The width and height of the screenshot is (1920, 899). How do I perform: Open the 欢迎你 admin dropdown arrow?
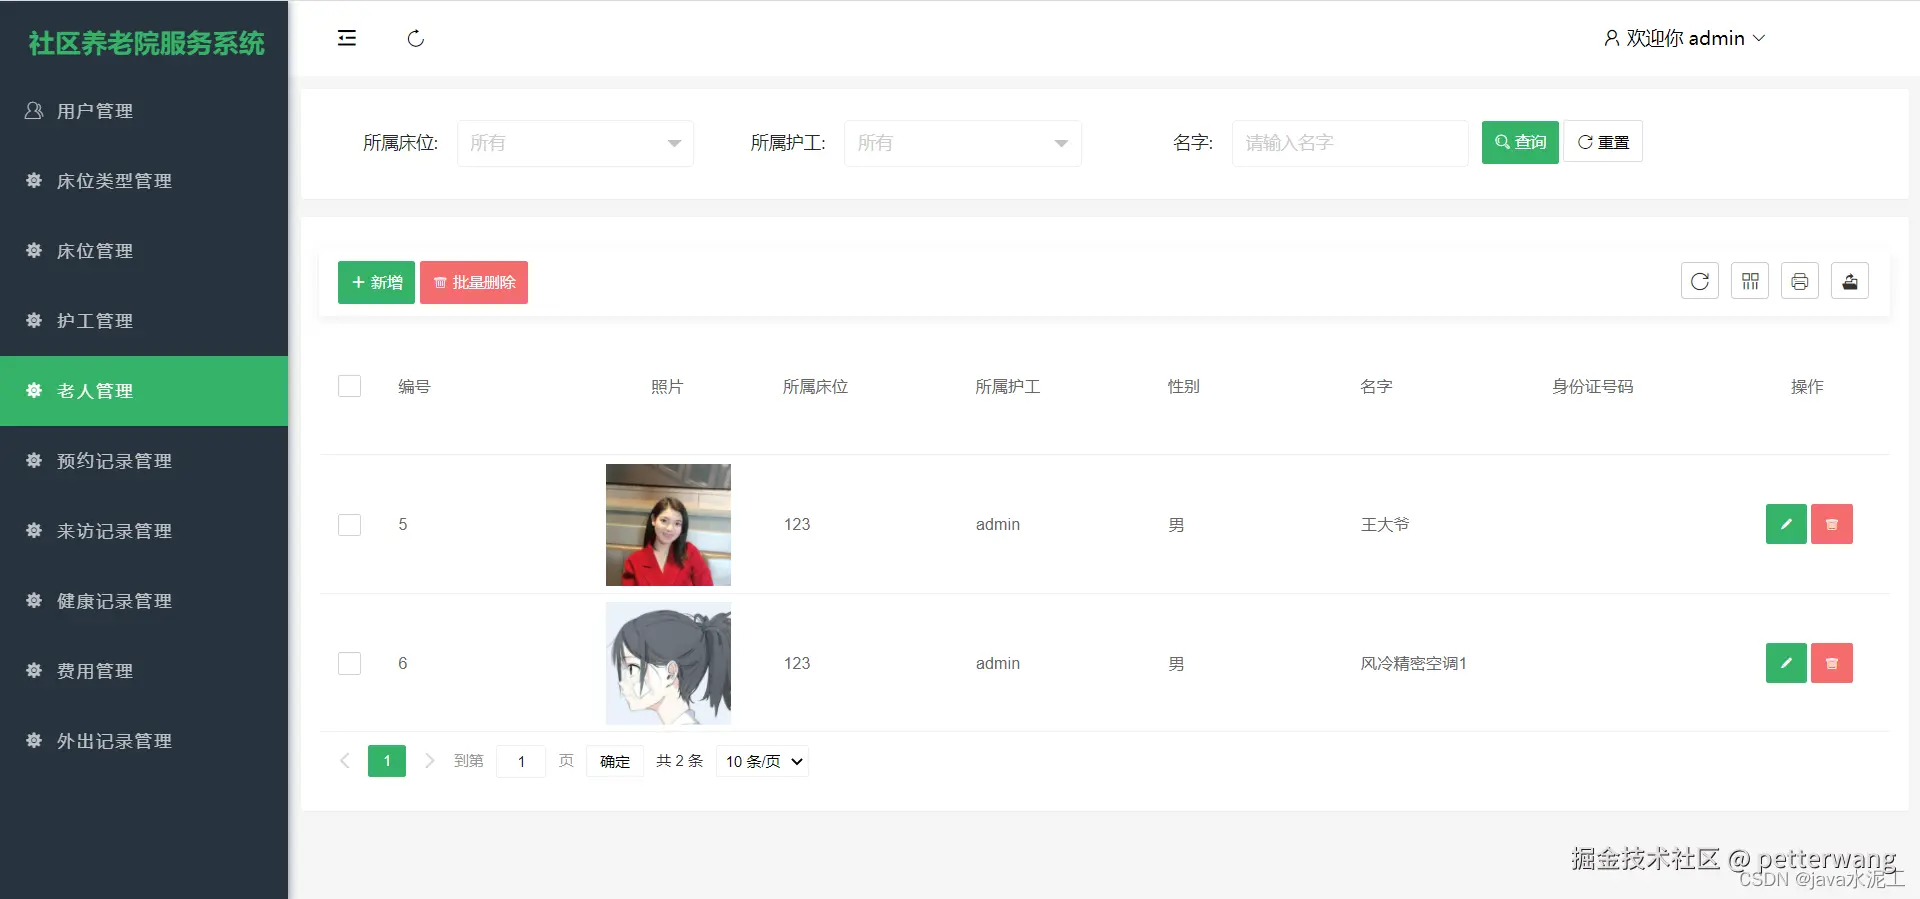click(x=1759, y=38)
